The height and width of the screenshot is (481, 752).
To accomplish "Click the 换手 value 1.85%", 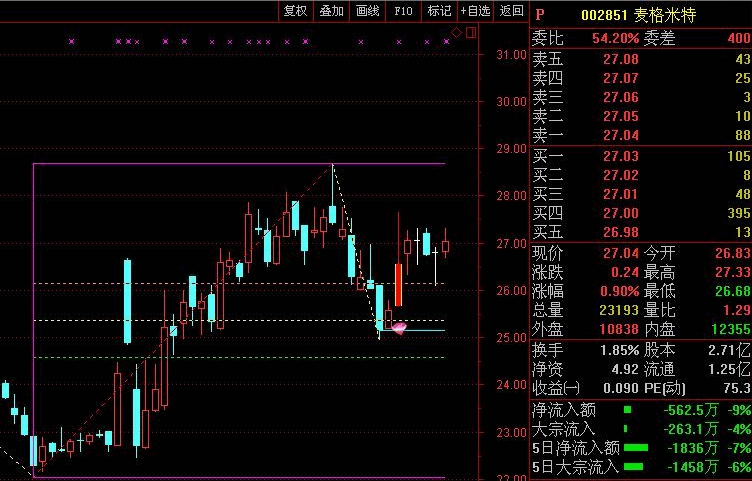I will point(620,351).
